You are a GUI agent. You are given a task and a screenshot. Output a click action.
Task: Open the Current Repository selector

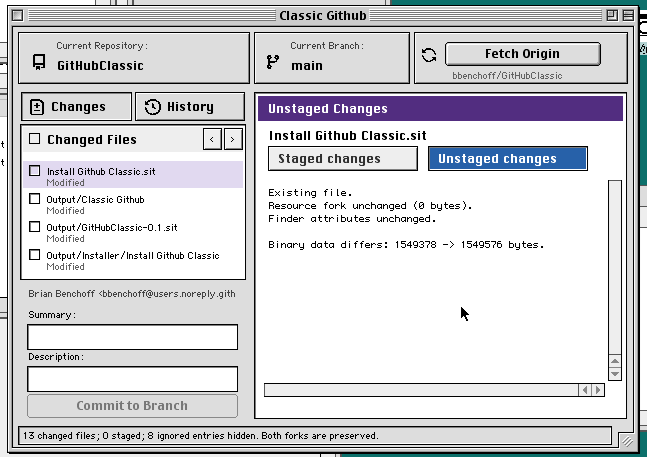click(x=134, y=58)
